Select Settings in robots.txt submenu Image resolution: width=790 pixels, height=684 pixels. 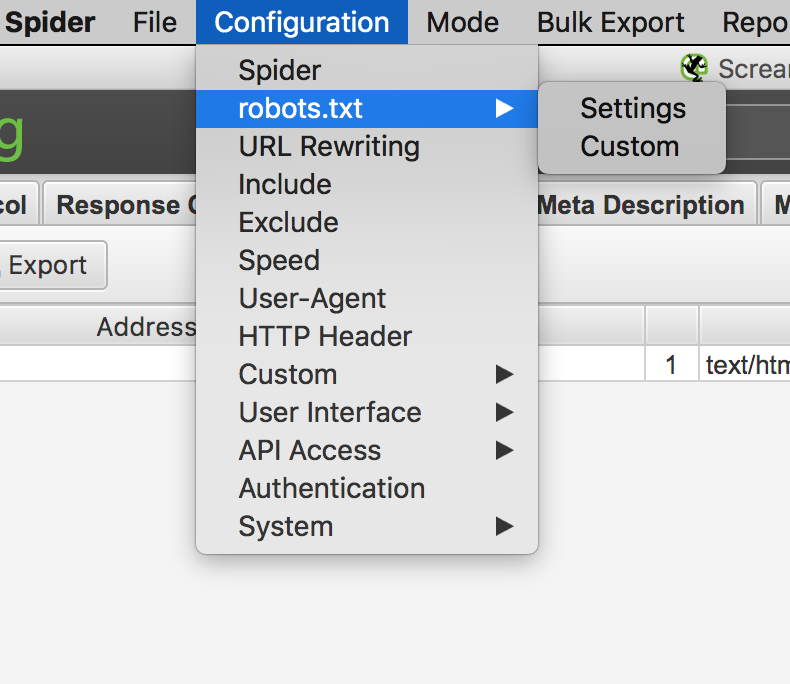pyautogui.click(x=632, y=108)
